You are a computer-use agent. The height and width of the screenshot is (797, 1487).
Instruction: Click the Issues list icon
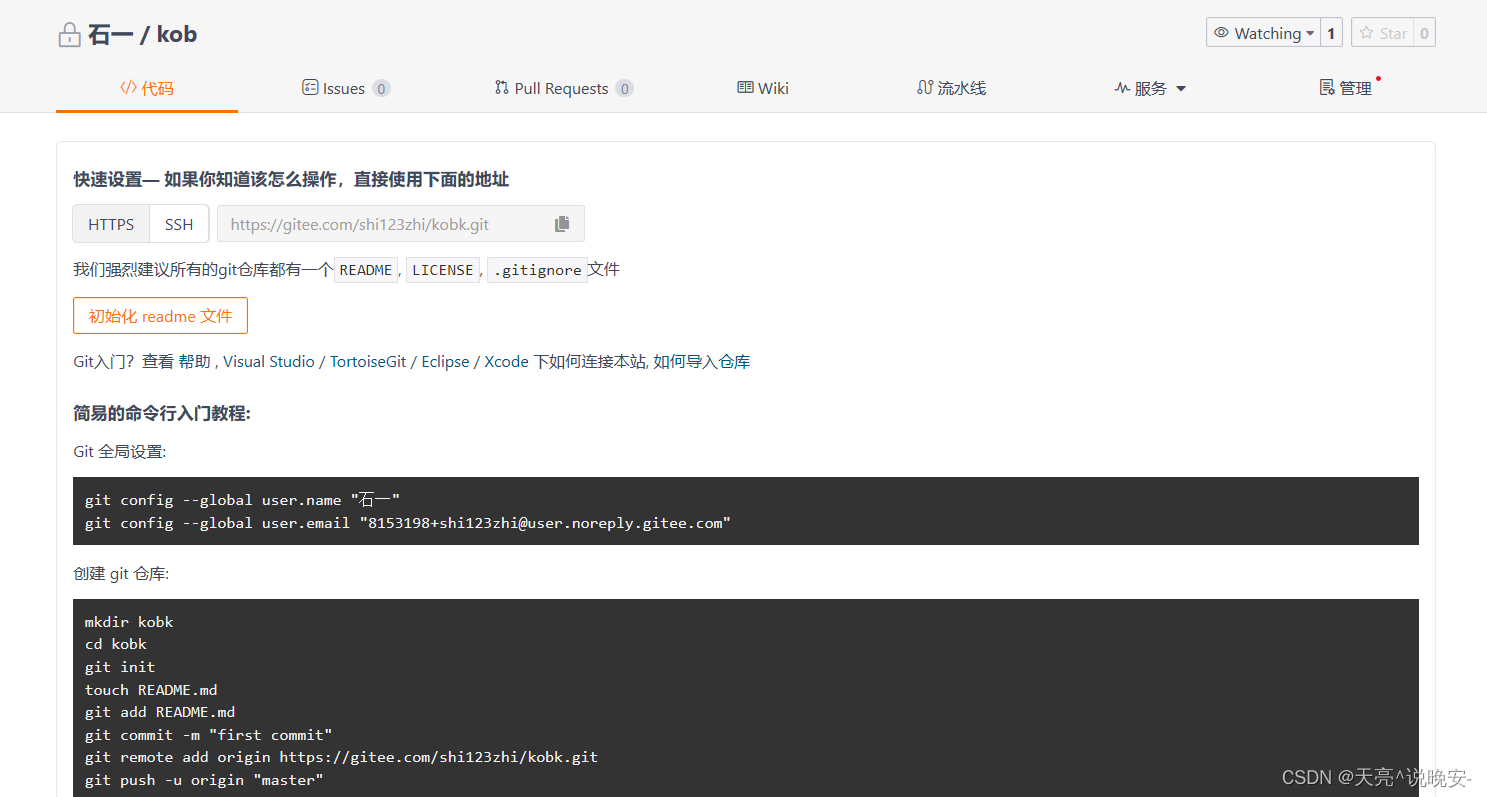pos(310,88)
